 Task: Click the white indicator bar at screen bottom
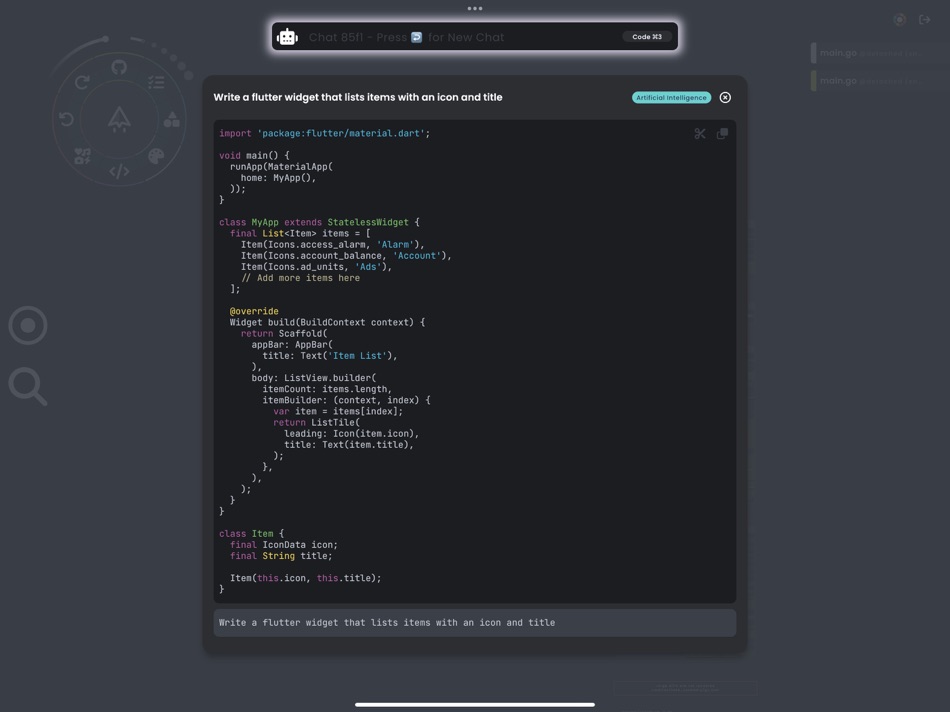(x=474, y=703)
